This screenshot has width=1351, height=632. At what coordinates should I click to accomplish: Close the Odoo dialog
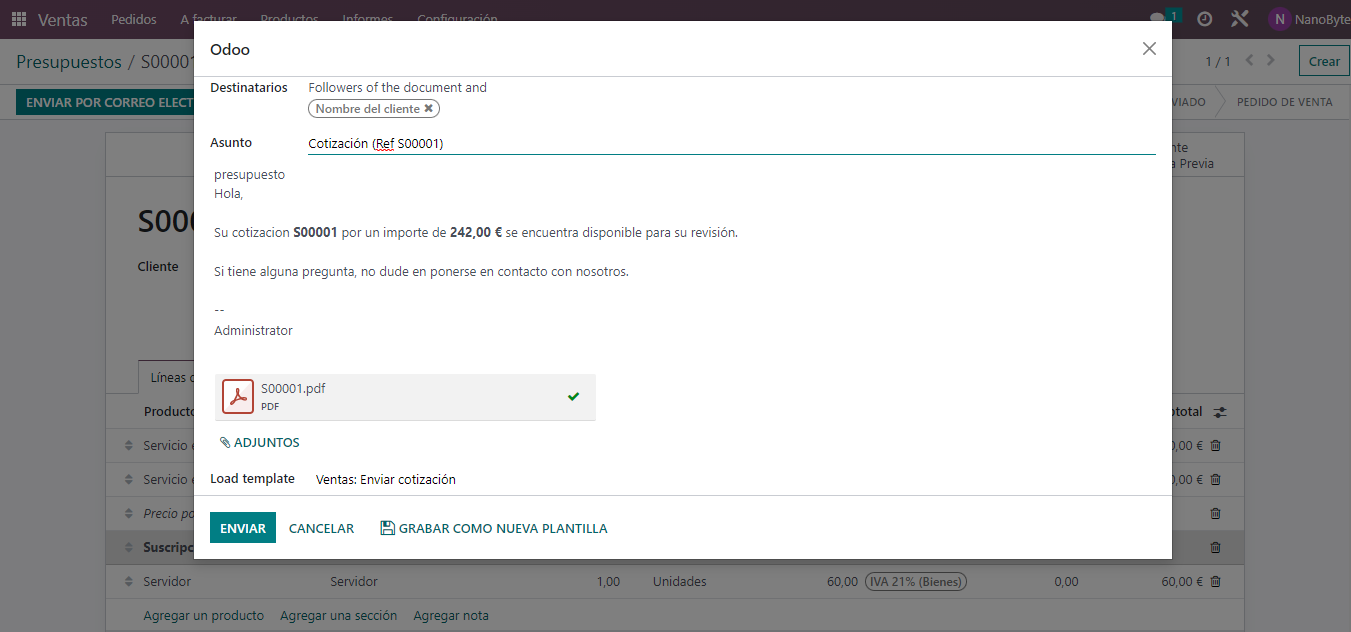point(1149,49)
